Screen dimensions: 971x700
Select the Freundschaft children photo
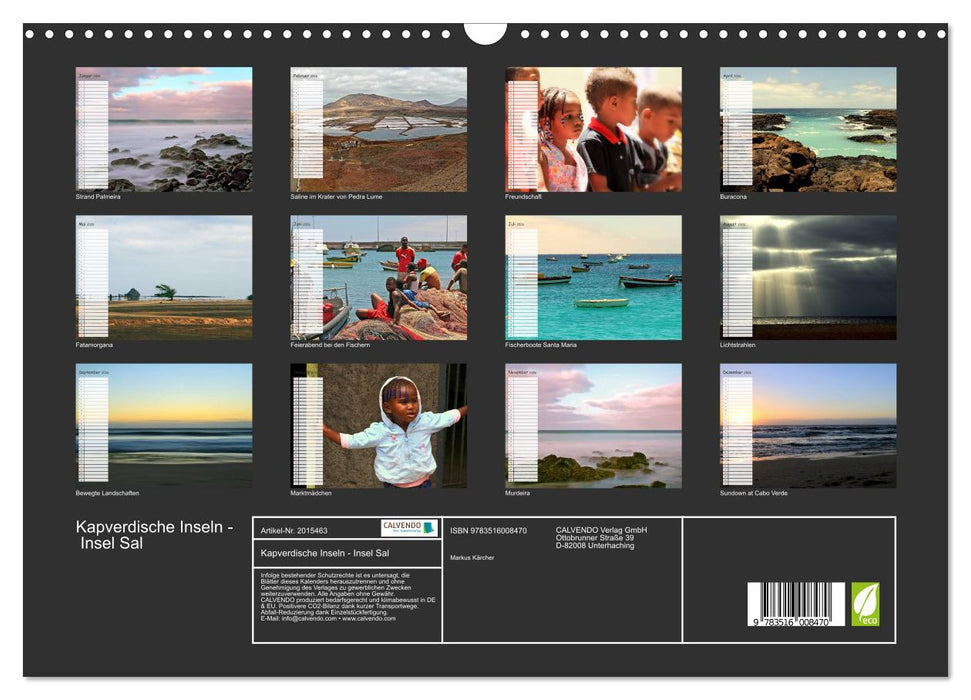(593, 129)
